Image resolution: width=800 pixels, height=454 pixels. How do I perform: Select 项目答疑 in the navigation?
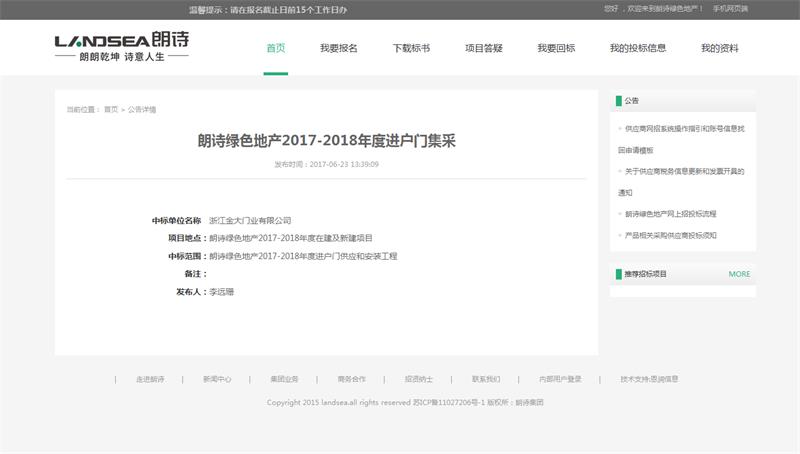[x=484, y=48]
